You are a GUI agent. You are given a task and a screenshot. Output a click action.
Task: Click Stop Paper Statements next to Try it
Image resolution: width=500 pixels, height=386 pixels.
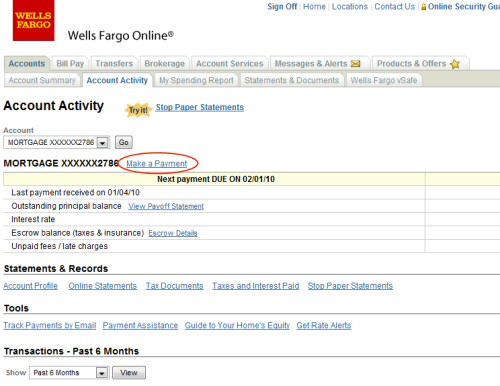[200, 107]
